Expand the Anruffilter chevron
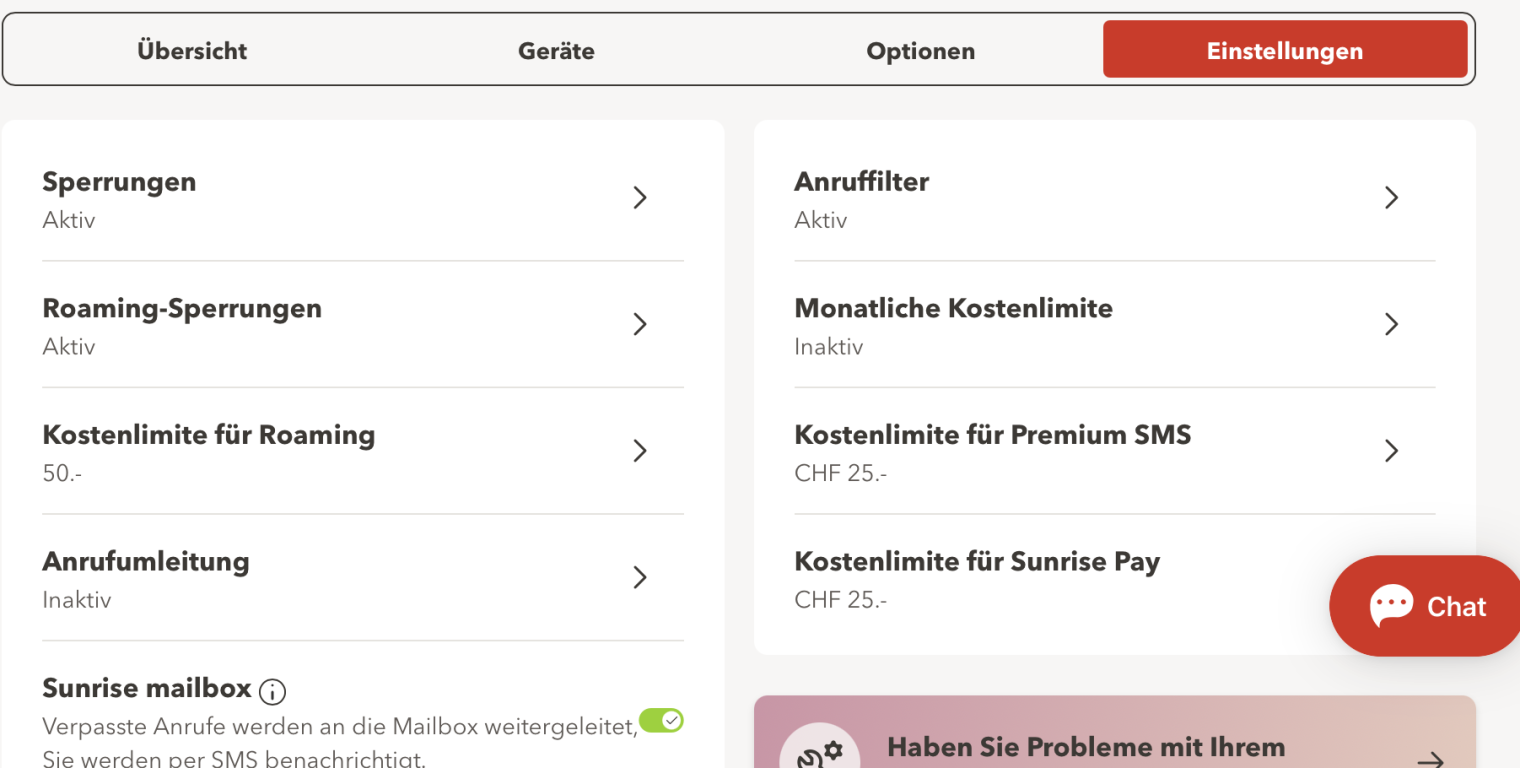The width and height of the screenshot is (1520, 768). click(1391, 198)
